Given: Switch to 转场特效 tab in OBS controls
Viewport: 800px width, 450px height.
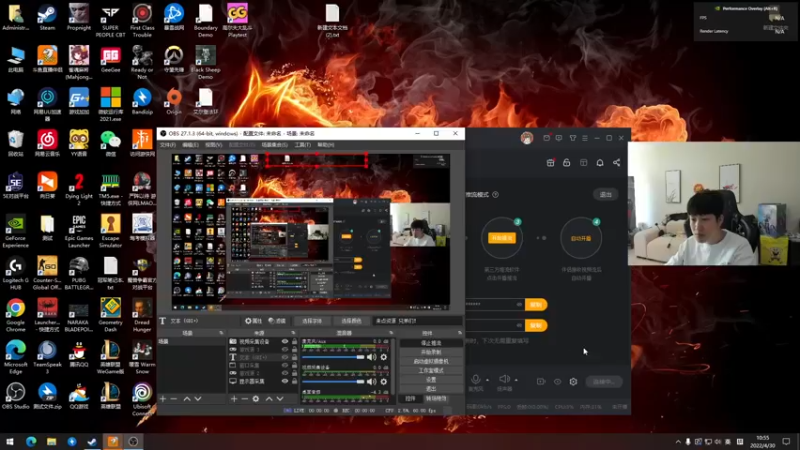Looking at the screenshot, I should pos(436,398).
